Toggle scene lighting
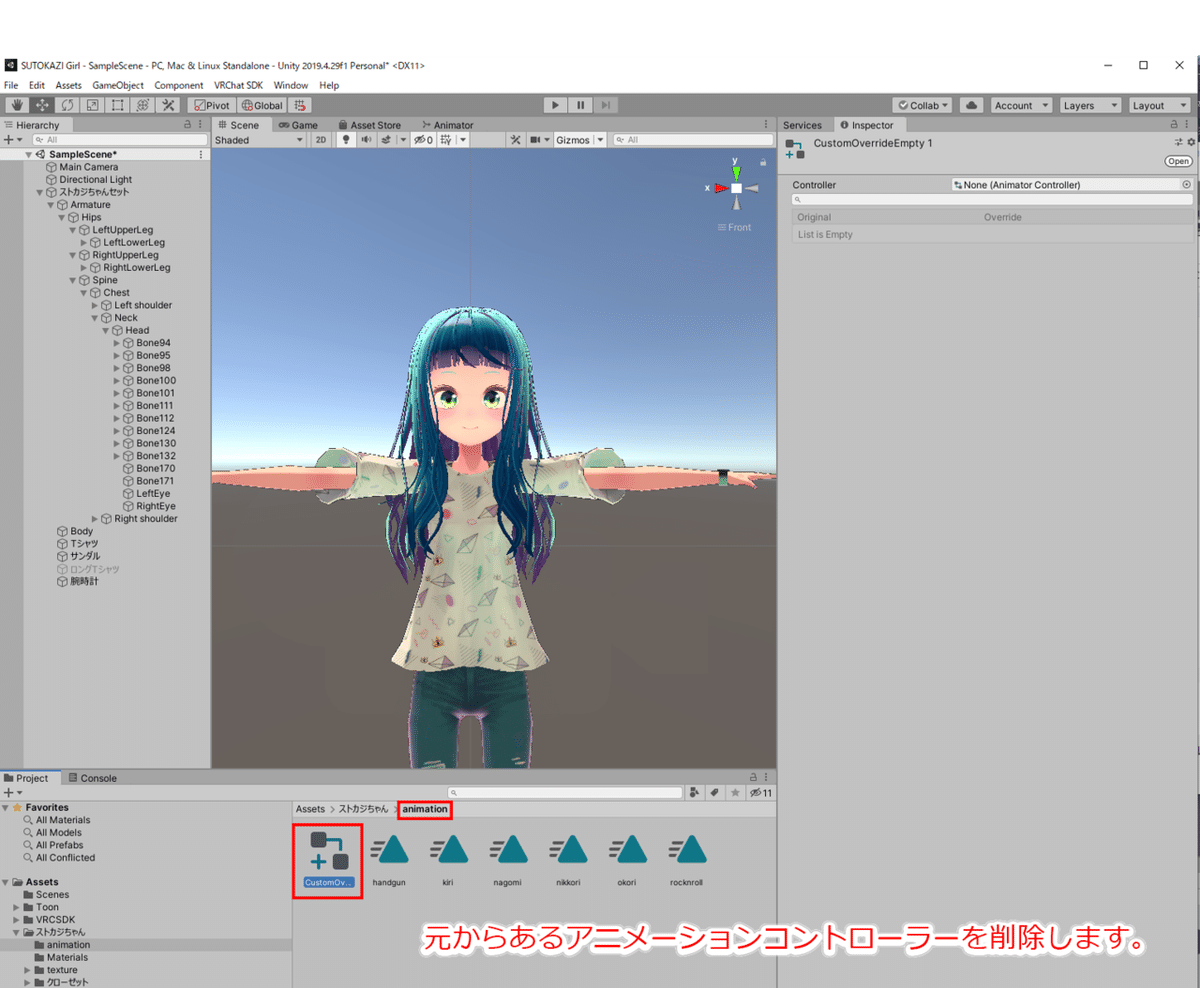This screenshot has height=988, width=1200. [345, 140]
